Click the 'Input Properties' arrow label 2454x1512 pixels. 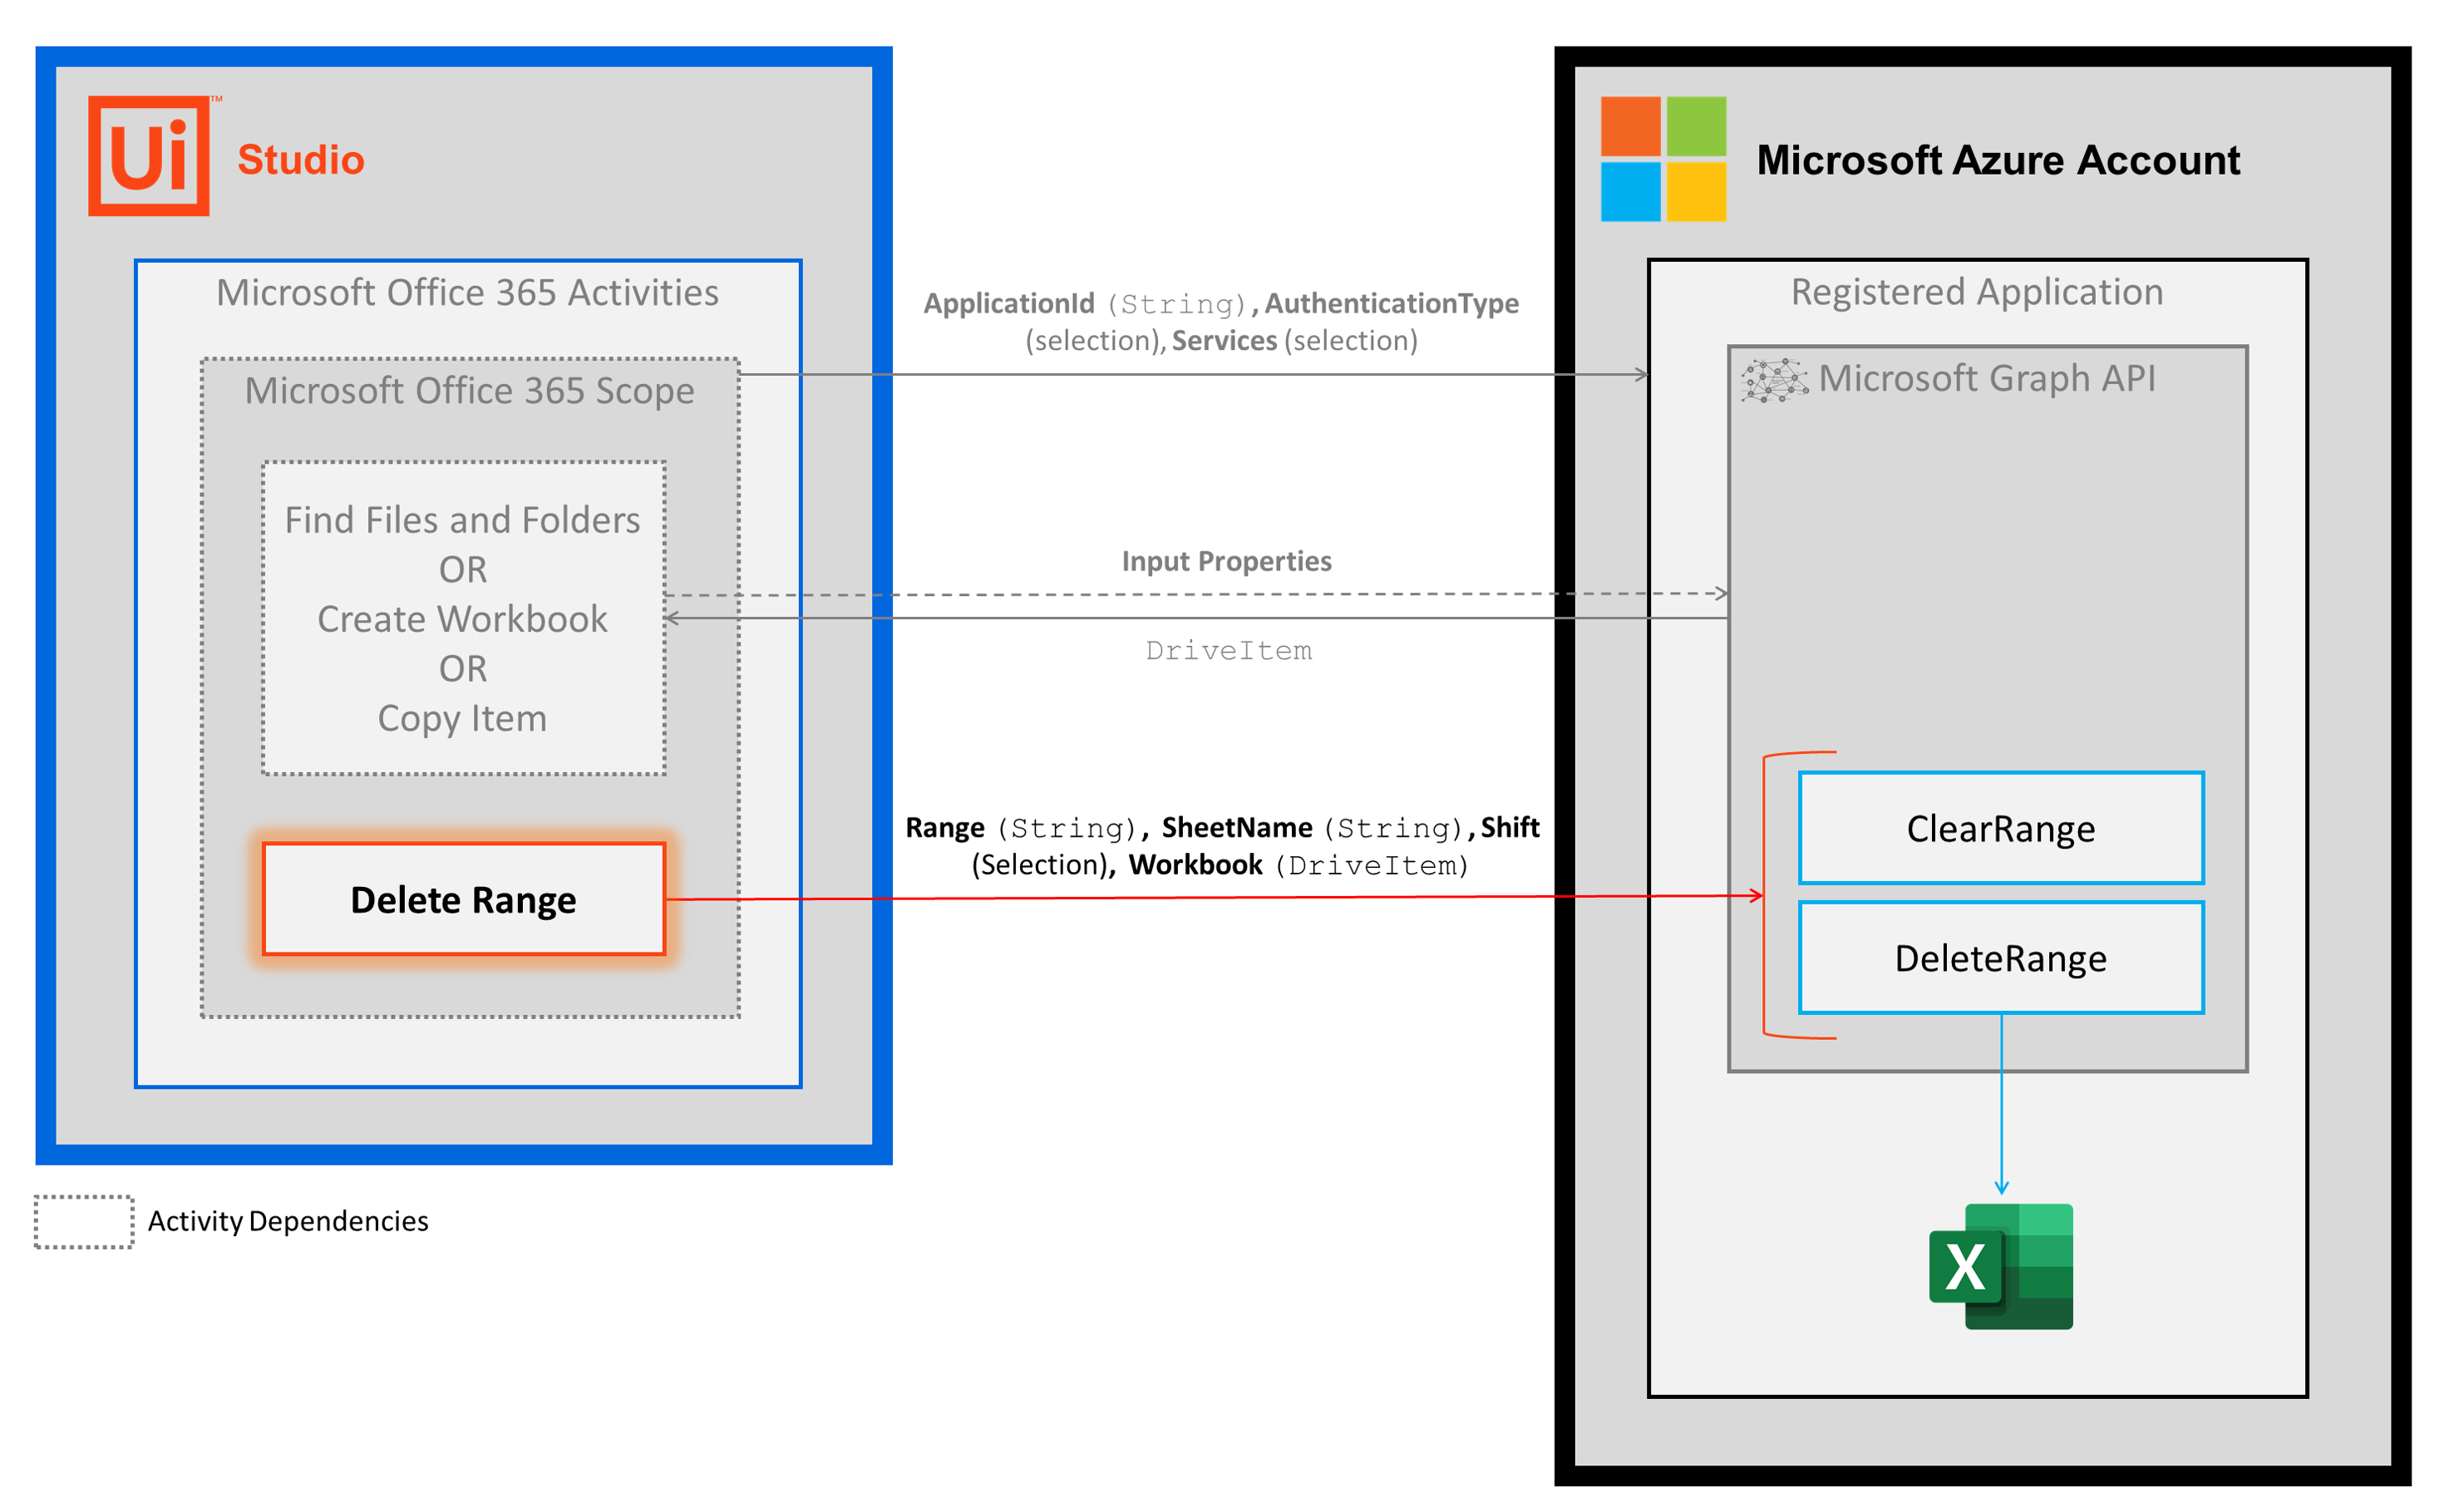[1227, 561]
